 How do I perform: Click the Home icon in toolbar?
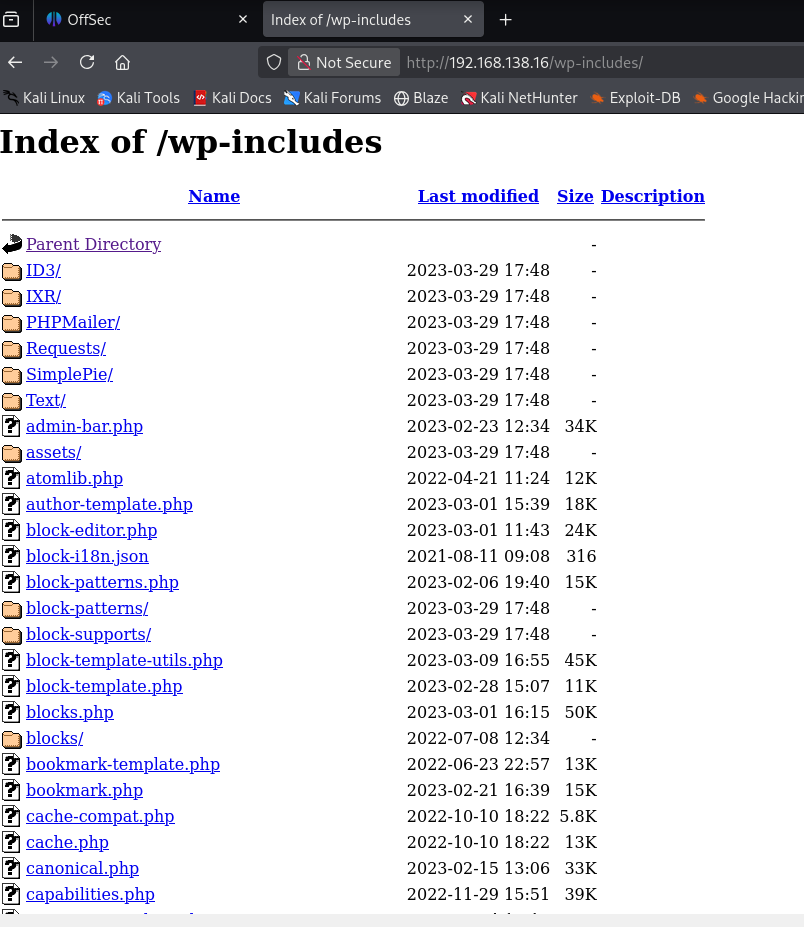(x=122, y=62)
